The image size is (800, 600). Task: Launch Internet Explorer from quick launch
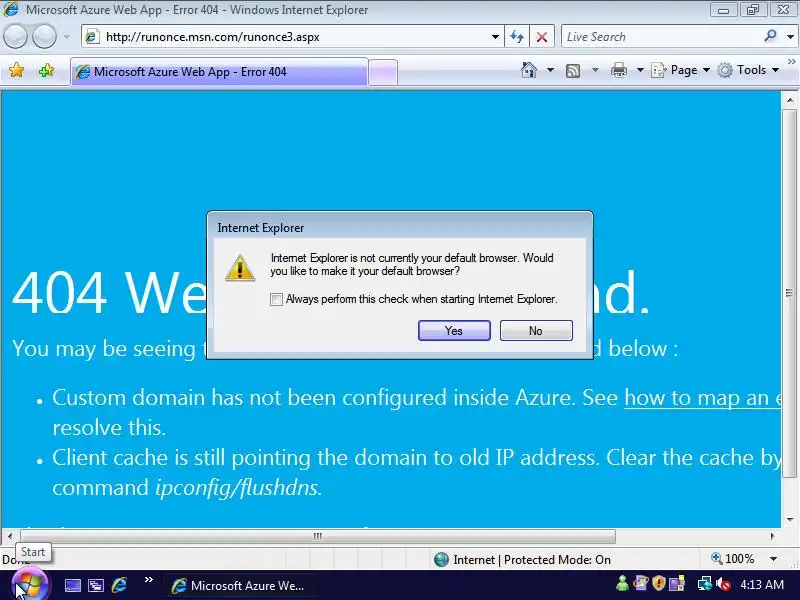pos(119,585)
